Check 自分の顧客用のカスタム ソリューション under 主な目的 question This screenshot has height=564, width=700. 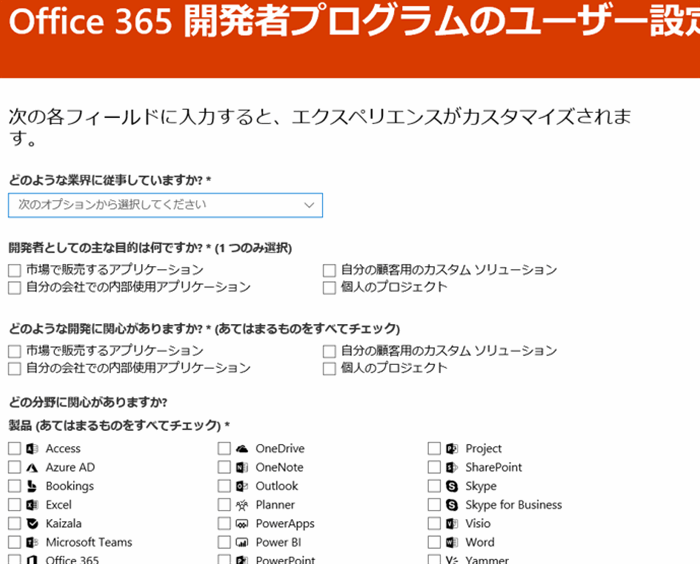tap(329, 270)
